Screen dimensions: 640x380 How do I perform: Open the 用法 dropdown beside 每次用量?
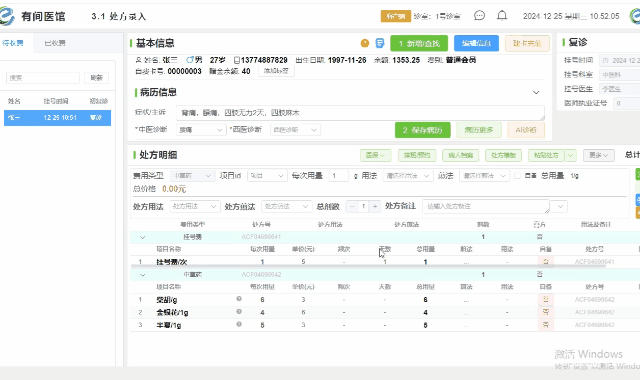coord(408,176)
